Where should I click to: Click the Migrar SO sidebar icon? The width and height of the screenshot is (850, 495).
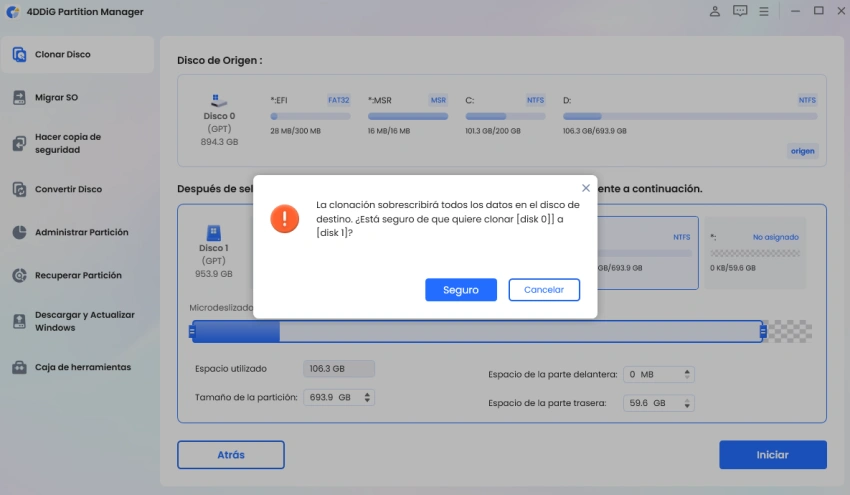point(20,98)
